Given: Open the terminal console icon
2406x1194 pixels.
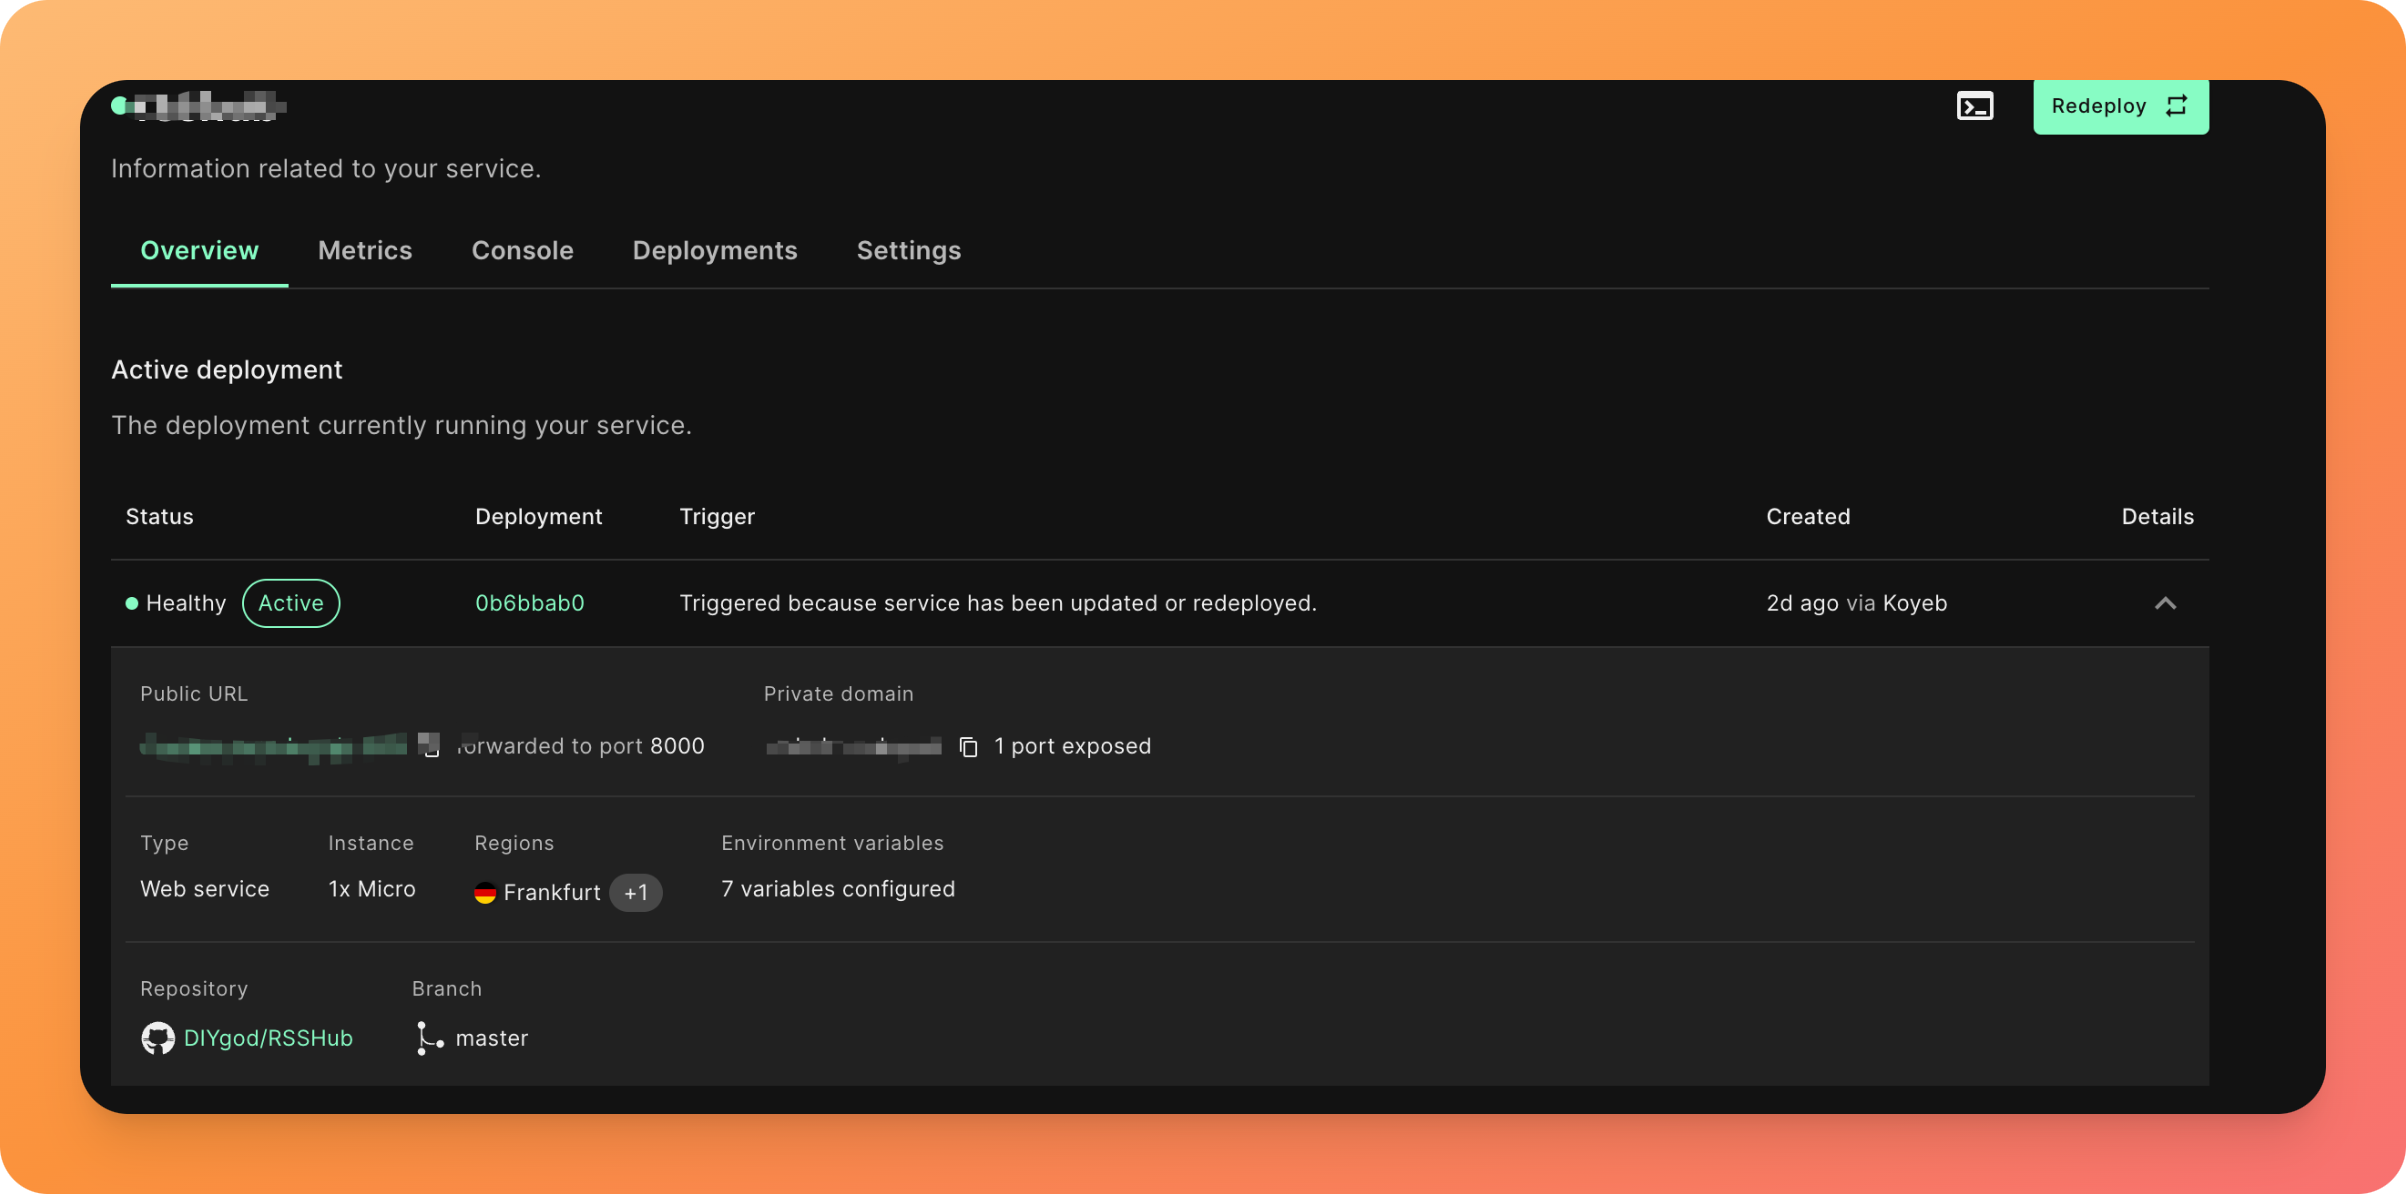Looking at the screenshot, I should tap(1974, 106).
